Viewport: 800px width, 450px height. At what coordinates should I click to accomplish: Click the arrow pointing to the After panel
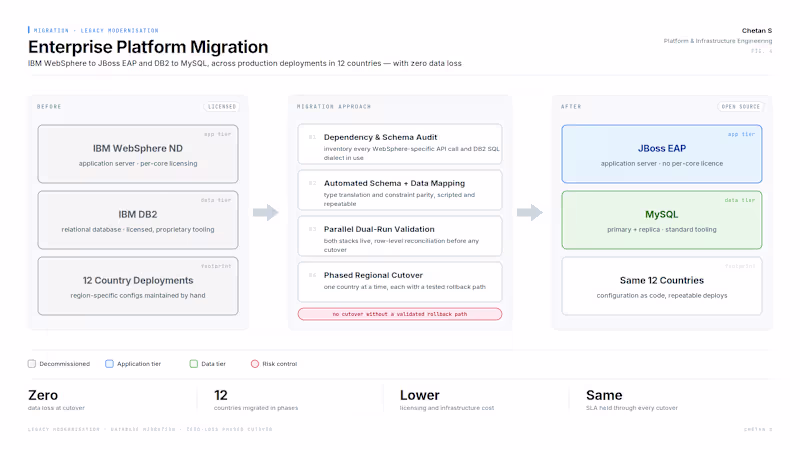click(x=530, y=212)
